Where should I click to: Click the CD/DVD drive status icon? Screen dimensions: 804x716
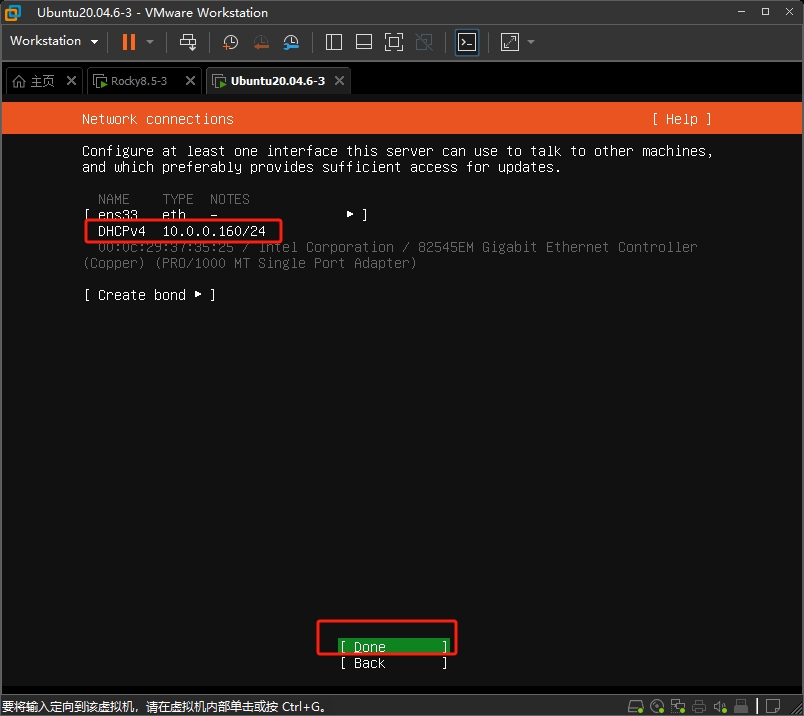click(657, 707)
